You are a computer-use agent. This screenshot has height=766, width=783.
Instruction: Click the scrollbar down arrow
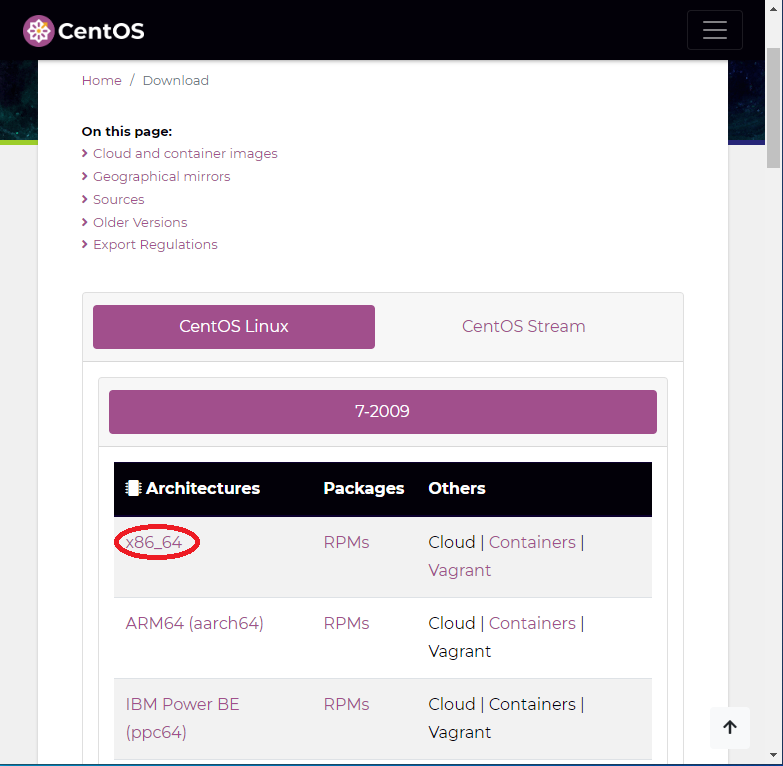[x=774, y=756]
